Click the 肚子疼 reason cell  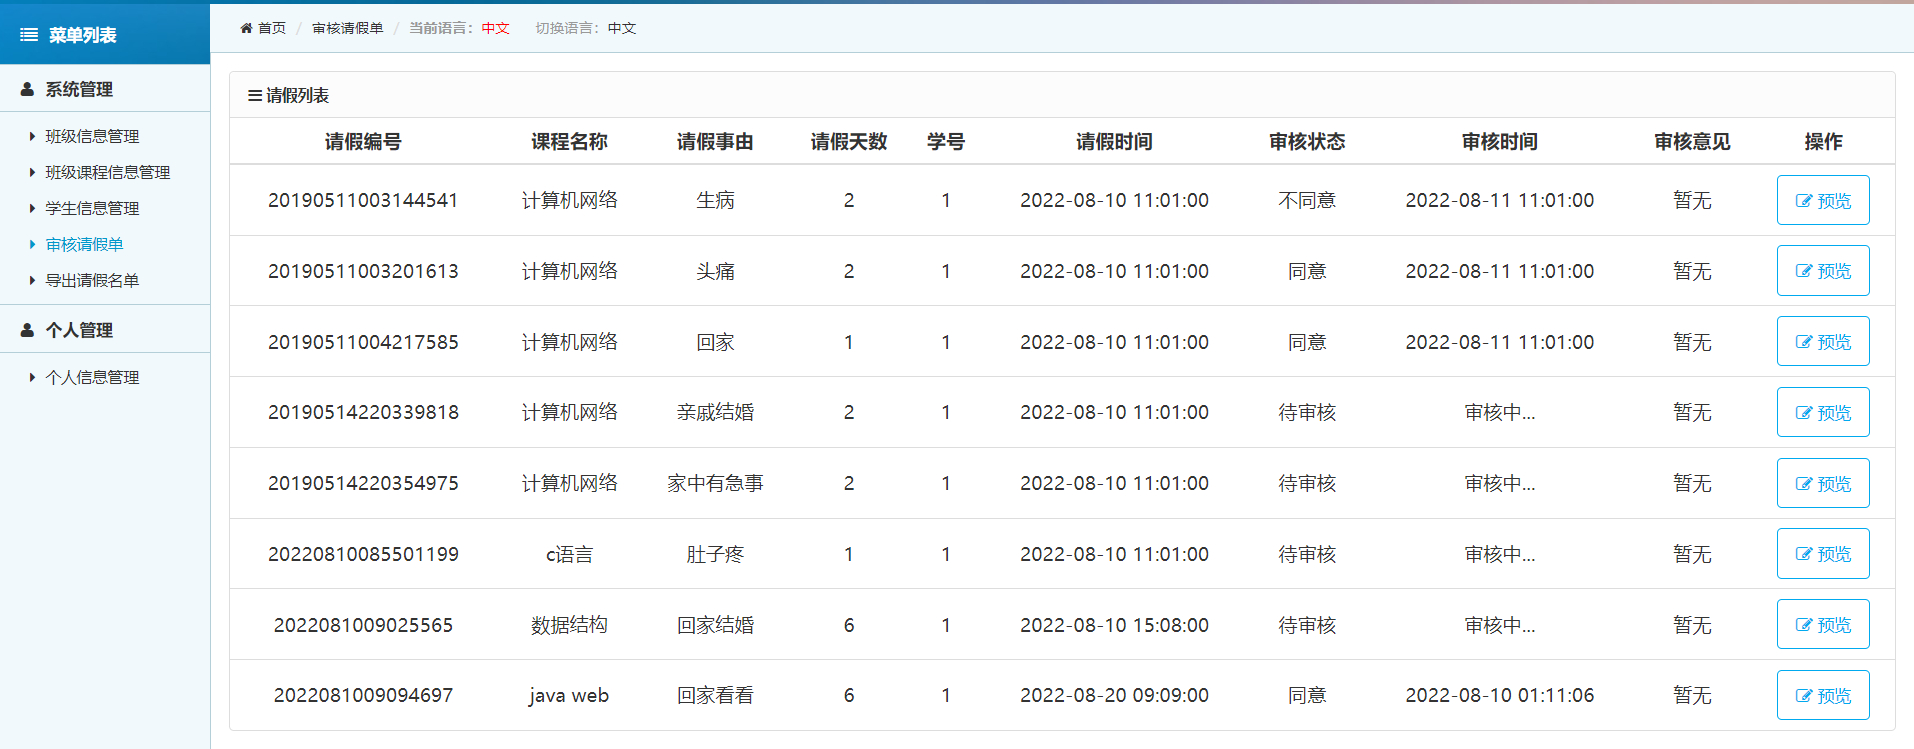pyautogui.click(x=715, y=554)
